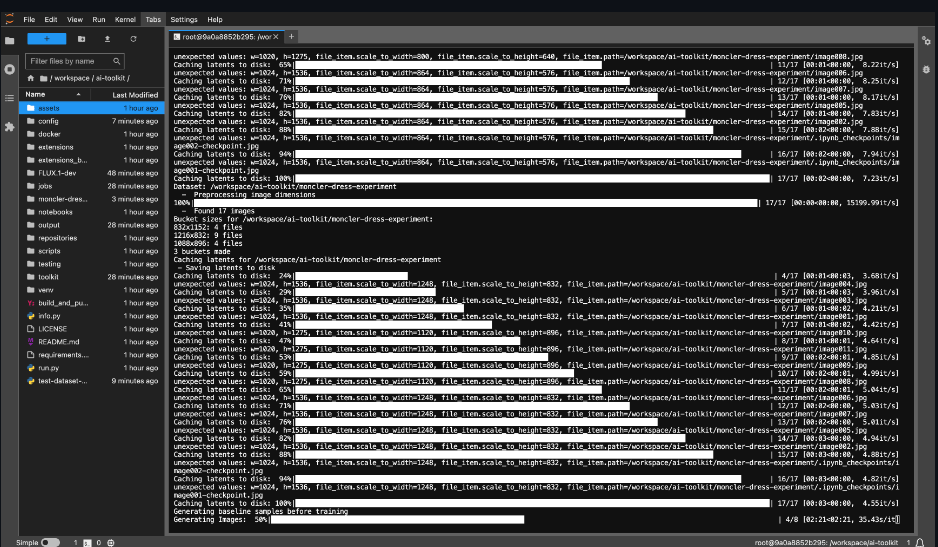Close the root@9a0a8852b295 terminal tab

[276, 37]
